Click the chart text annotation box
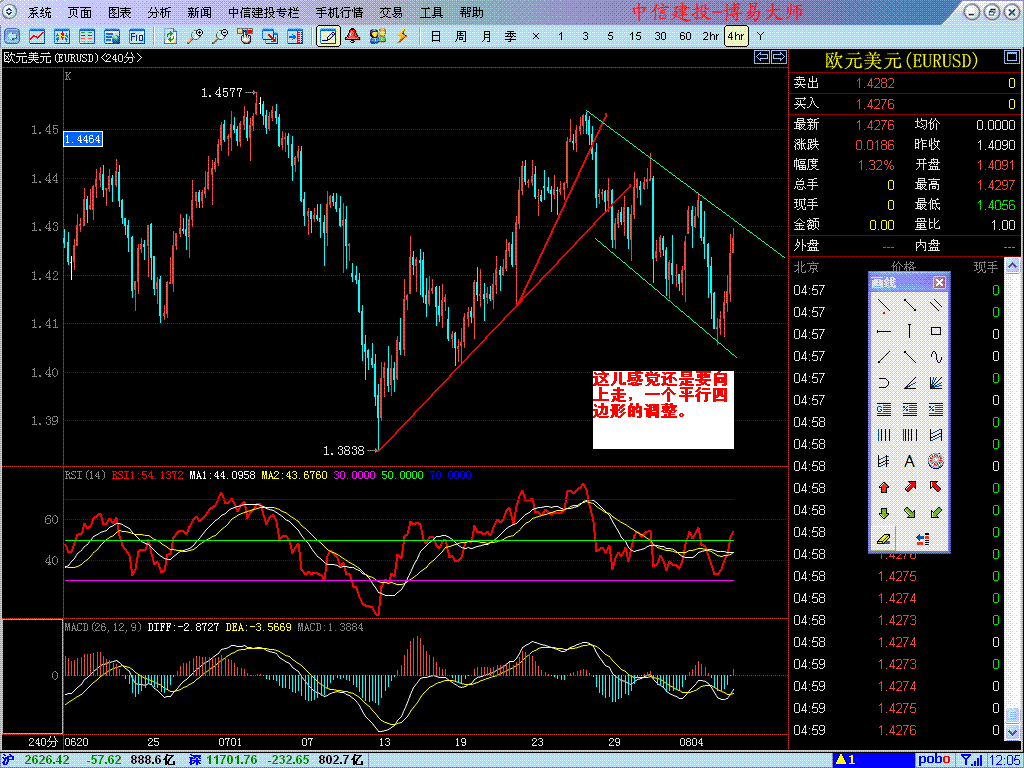The width and height of the screenshot is (1024, 768). click(664, 409)
